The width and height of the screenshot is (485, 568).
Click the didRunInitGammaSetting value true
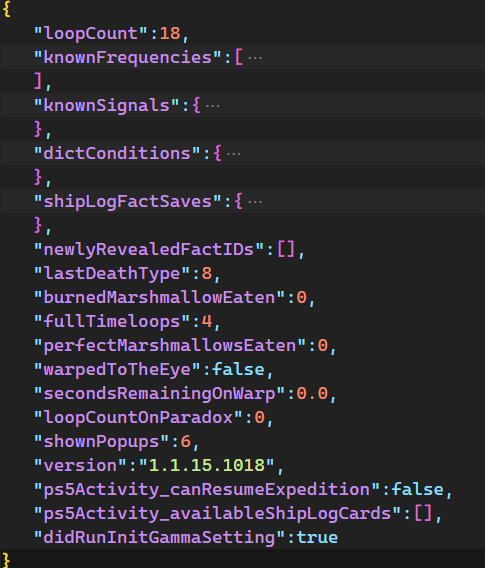[318, 538]
